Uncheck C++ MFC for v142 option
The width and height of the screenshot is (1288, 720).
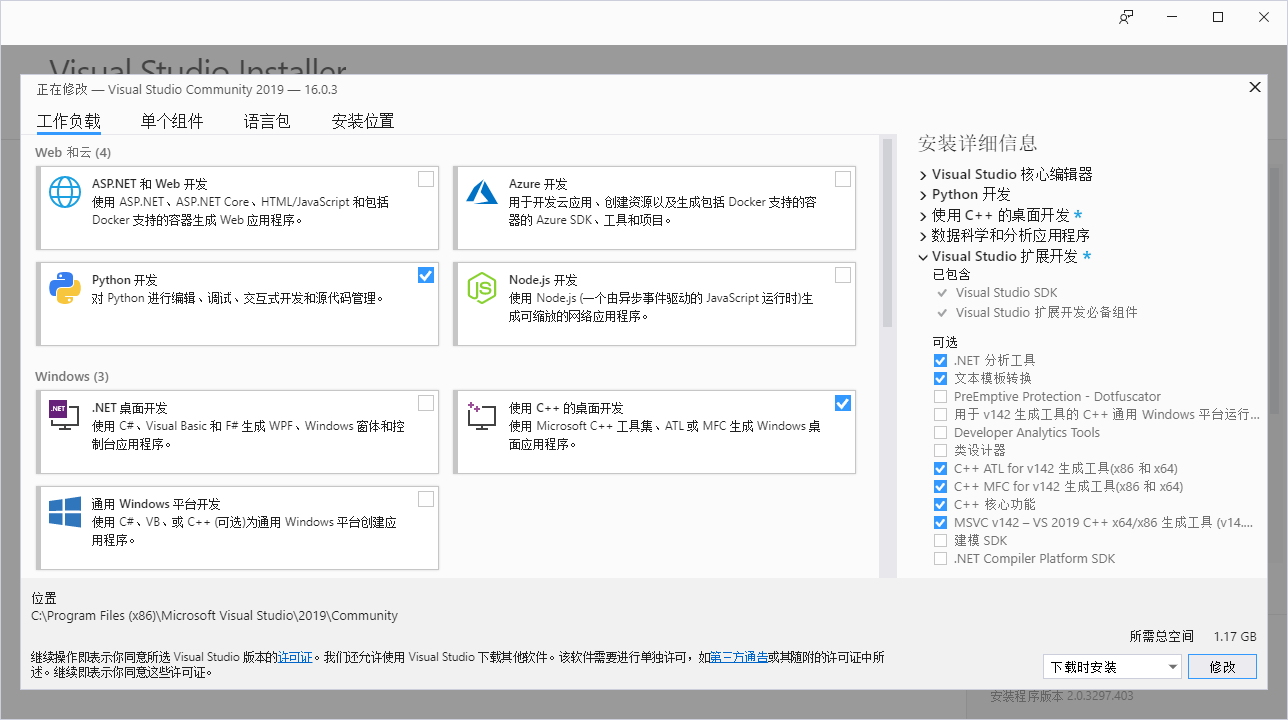(940, 486)
